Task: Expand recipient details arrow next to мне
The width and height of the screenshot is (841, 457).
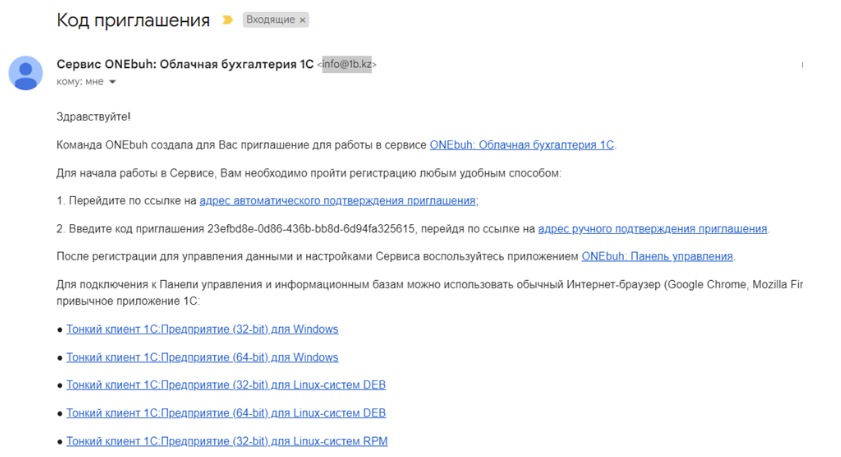Action: pyautogui.click(x=112, y=82)
